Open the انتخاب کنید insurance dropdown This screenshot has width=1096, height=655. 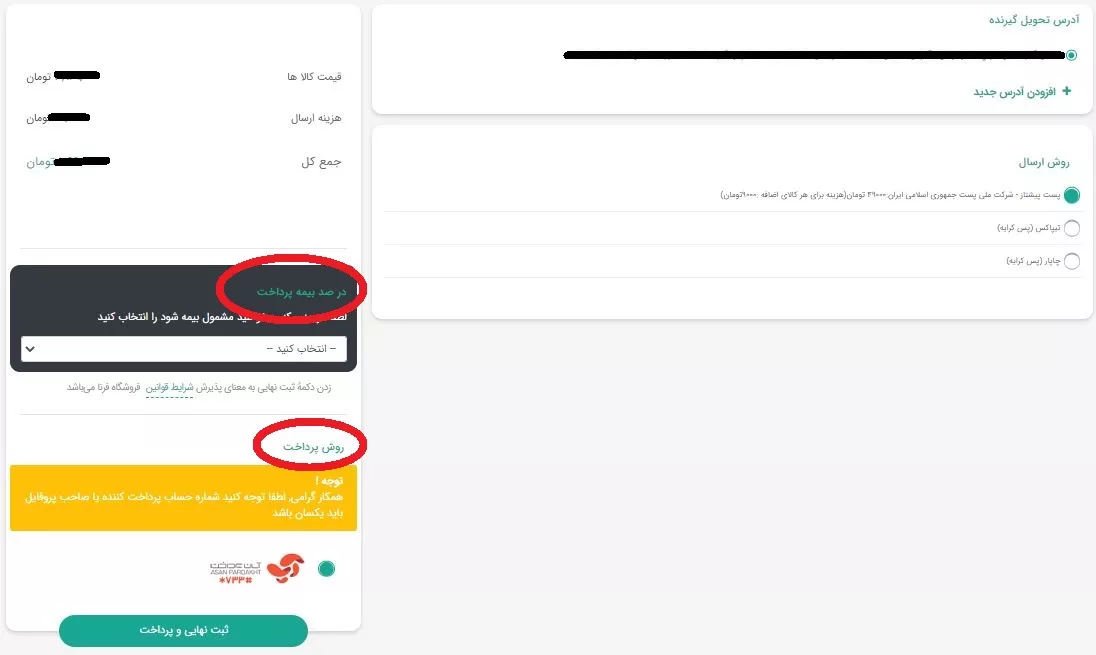pyautogui.click(x=184, y=349)
